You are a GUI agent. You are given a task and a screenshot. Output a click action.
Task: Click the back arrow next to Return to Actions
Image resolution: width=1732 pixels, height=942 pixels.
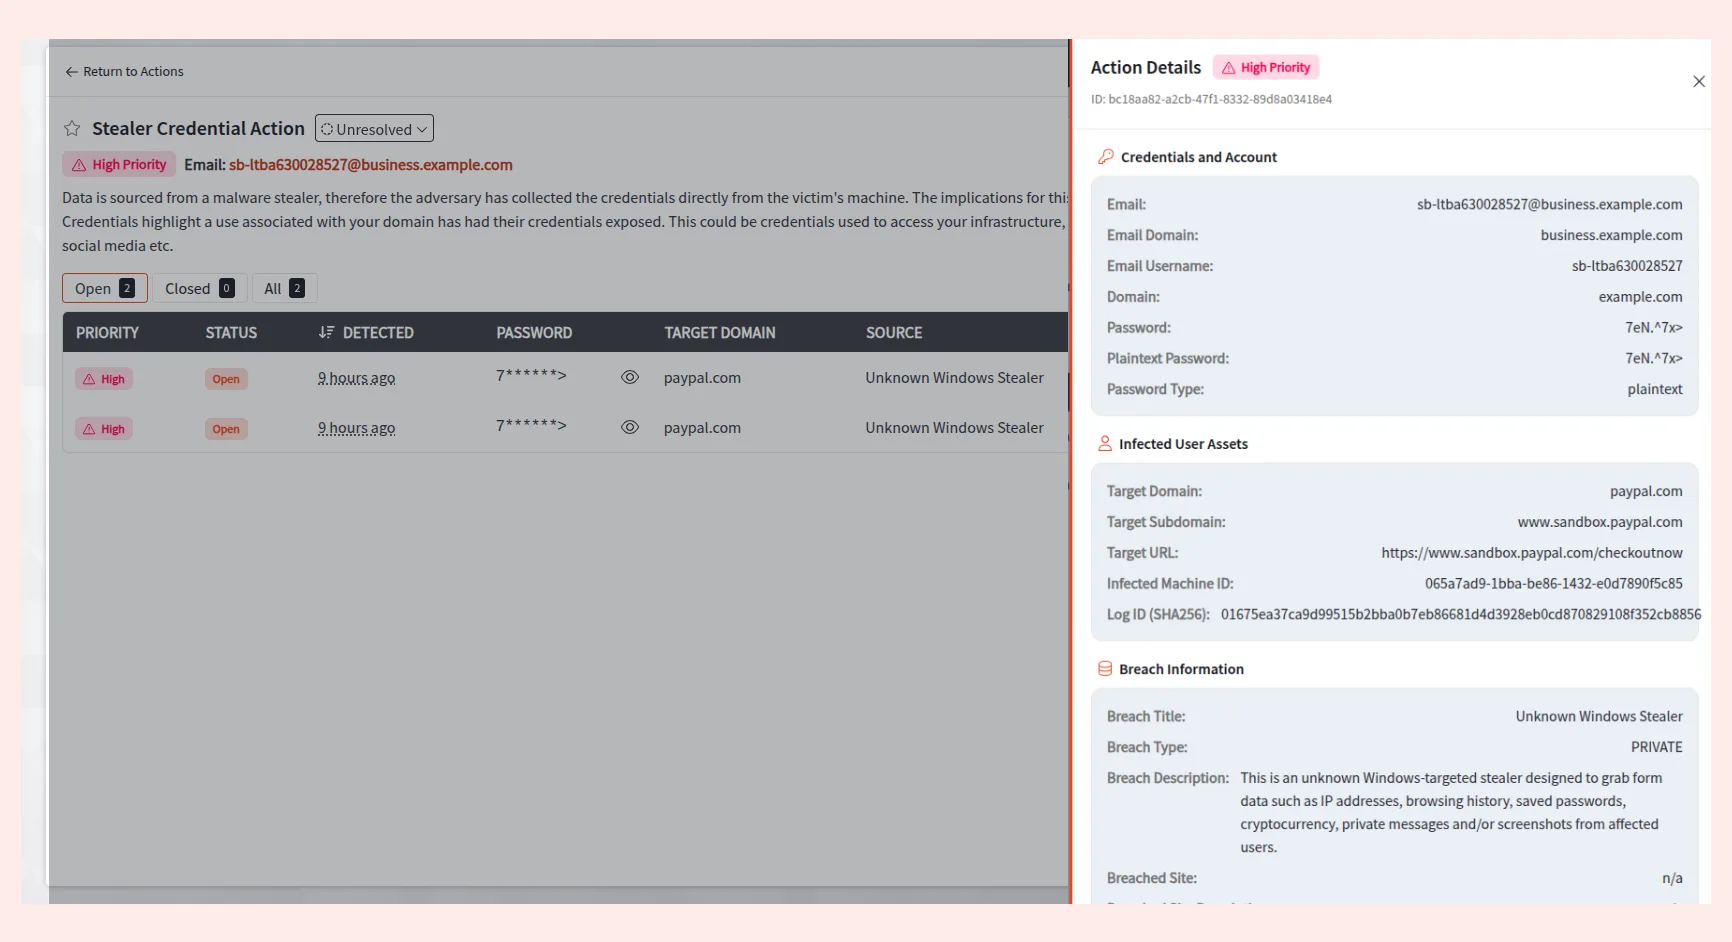tap(71, 72)
